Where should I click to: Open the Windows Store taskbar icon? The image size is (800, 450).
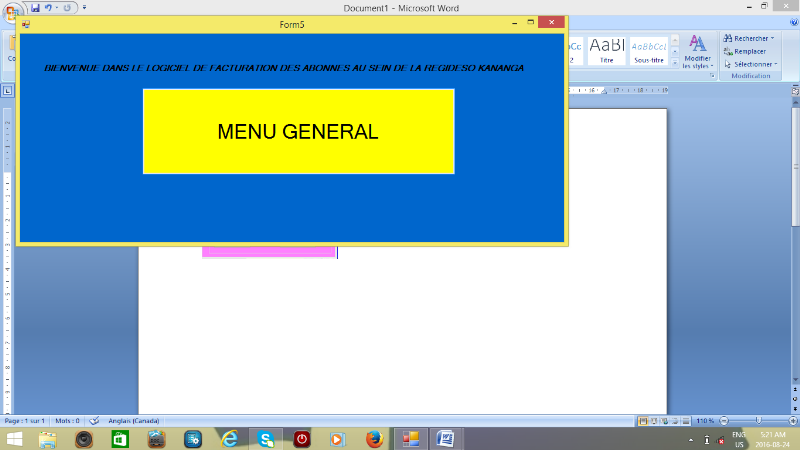120,439
